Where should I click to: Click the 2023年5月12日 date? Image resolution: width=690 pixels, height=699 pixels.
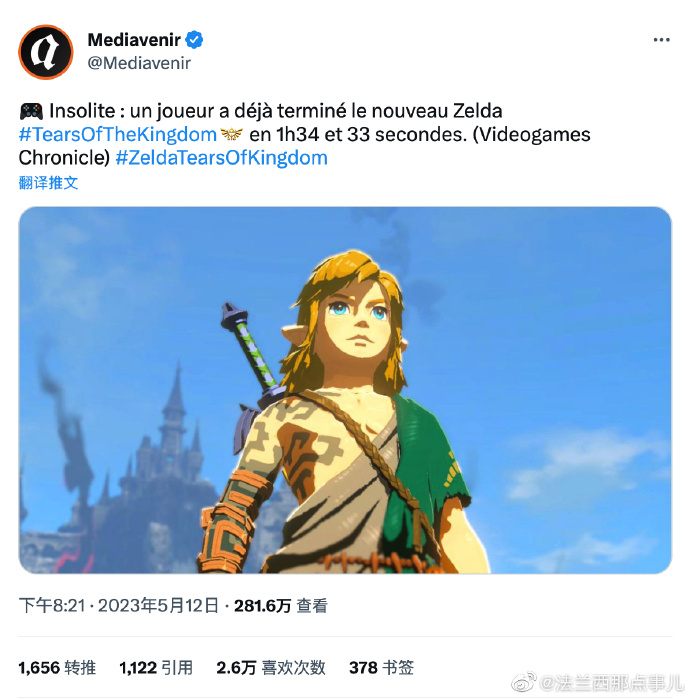[x=158, y=605]
